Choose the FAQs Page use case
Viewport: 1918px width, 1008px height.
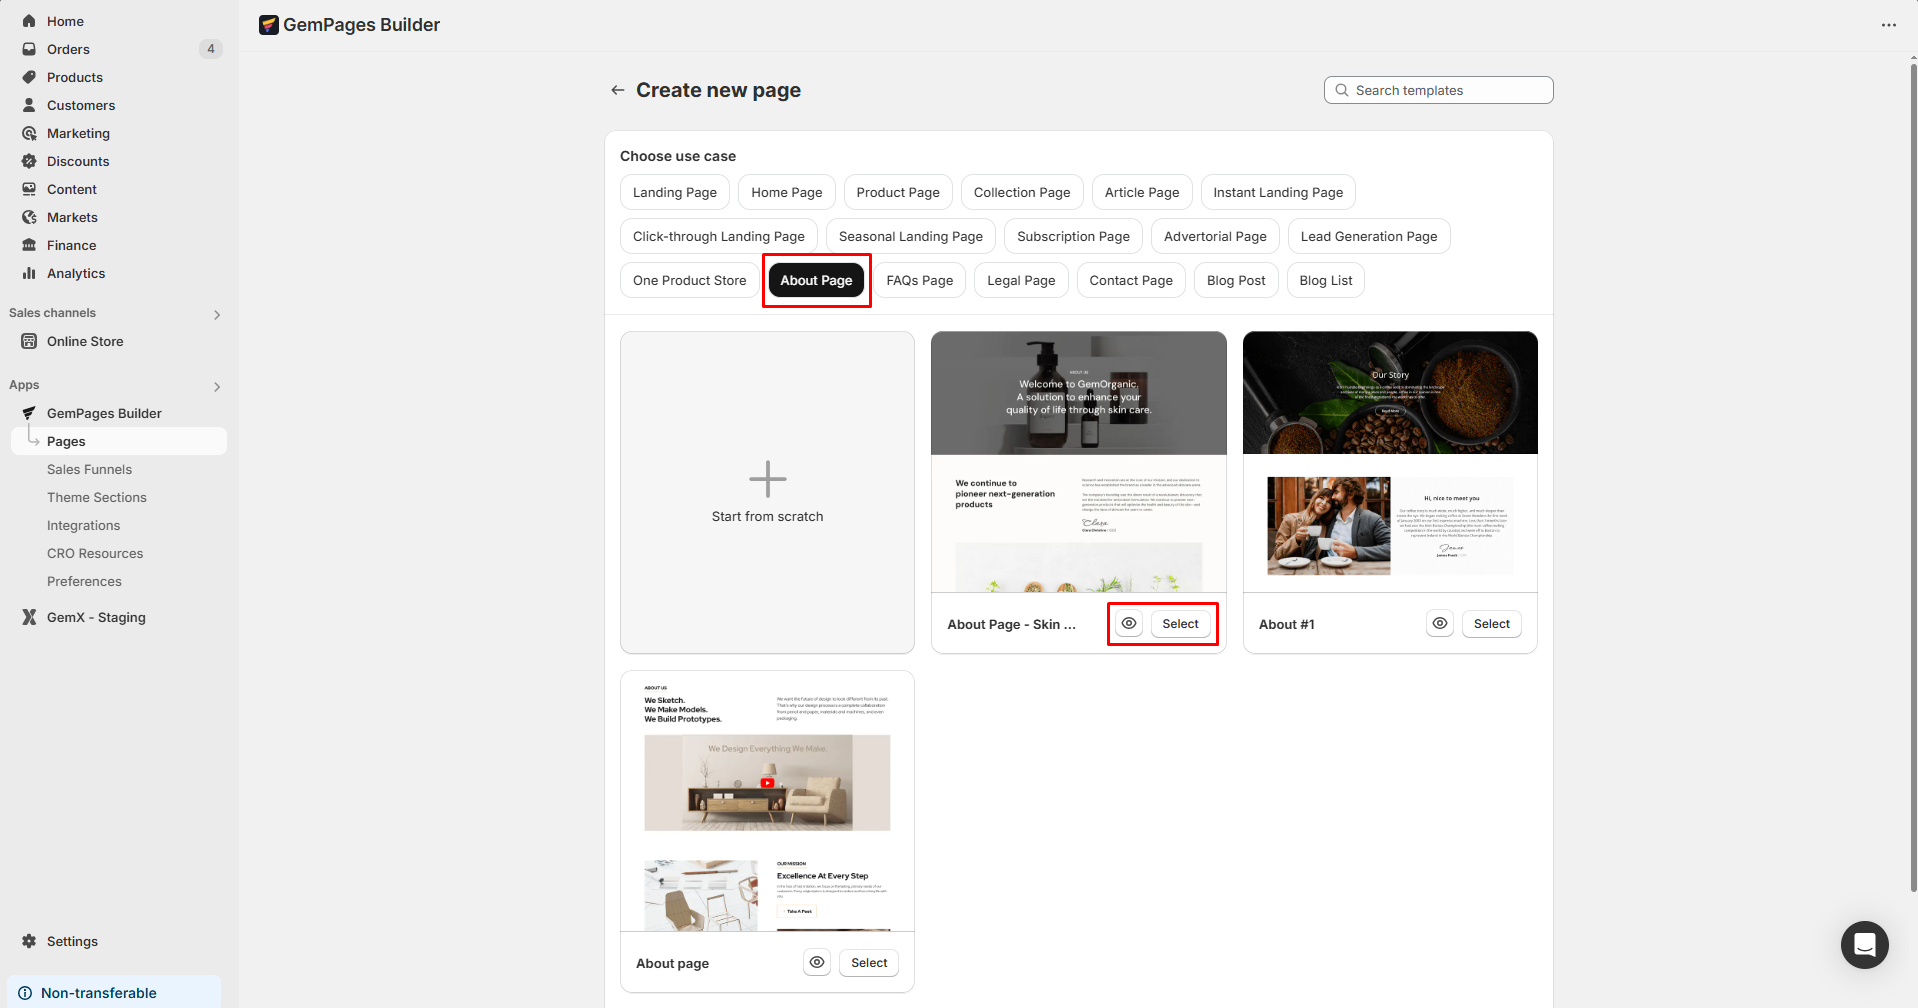(x=919, y=280)
